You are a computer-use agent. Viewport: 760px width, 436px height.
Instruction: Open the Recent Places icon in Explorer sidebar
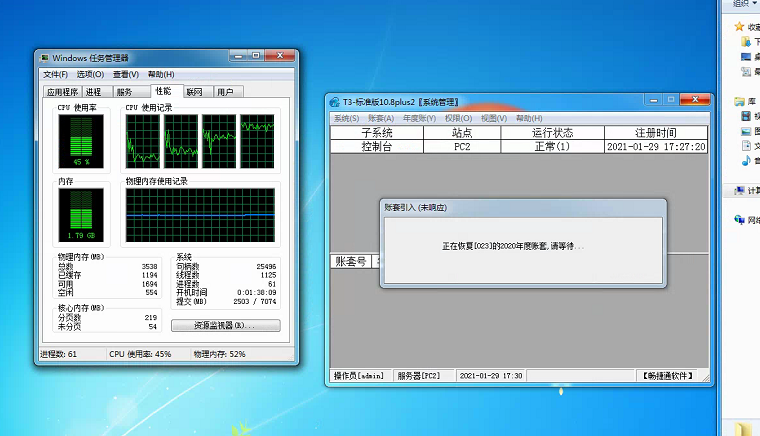746,72
